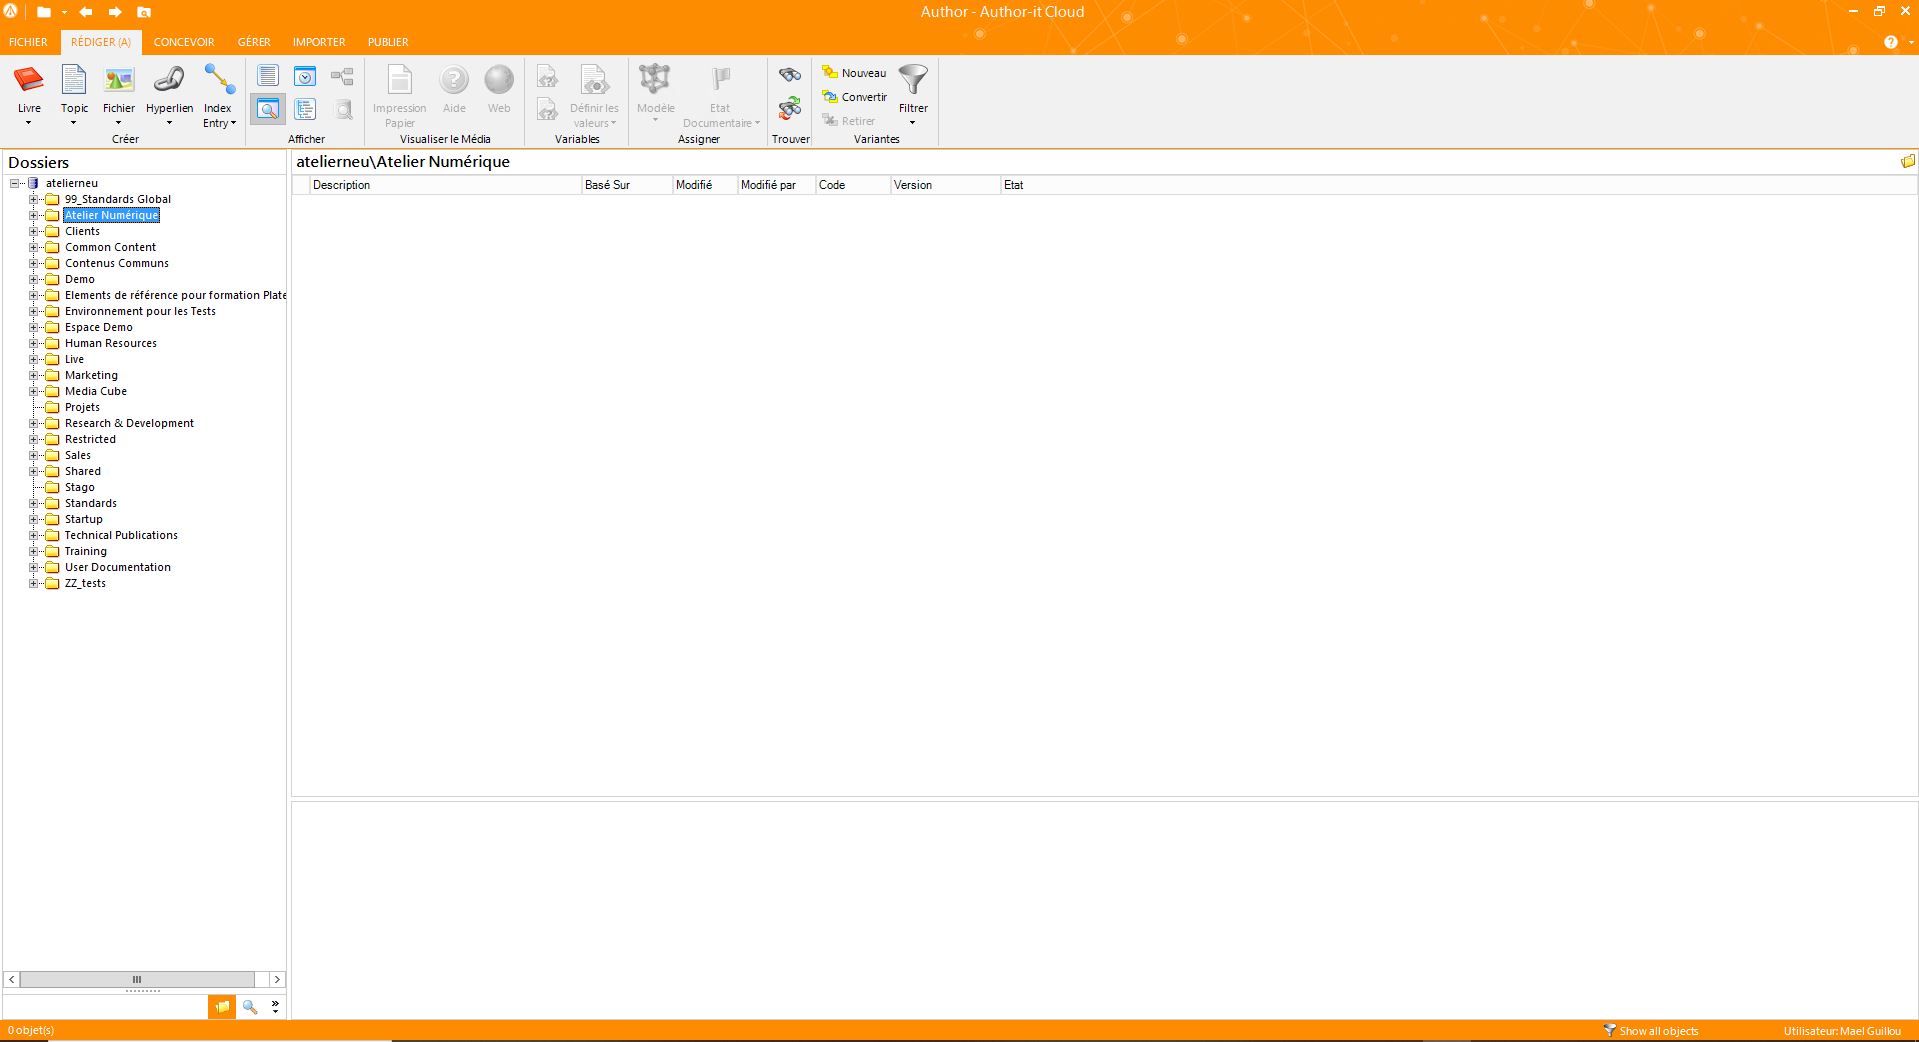Click the double chevron beside the magnifier
Screen dimensions: 1919x1042
(x=276, y=1007)
